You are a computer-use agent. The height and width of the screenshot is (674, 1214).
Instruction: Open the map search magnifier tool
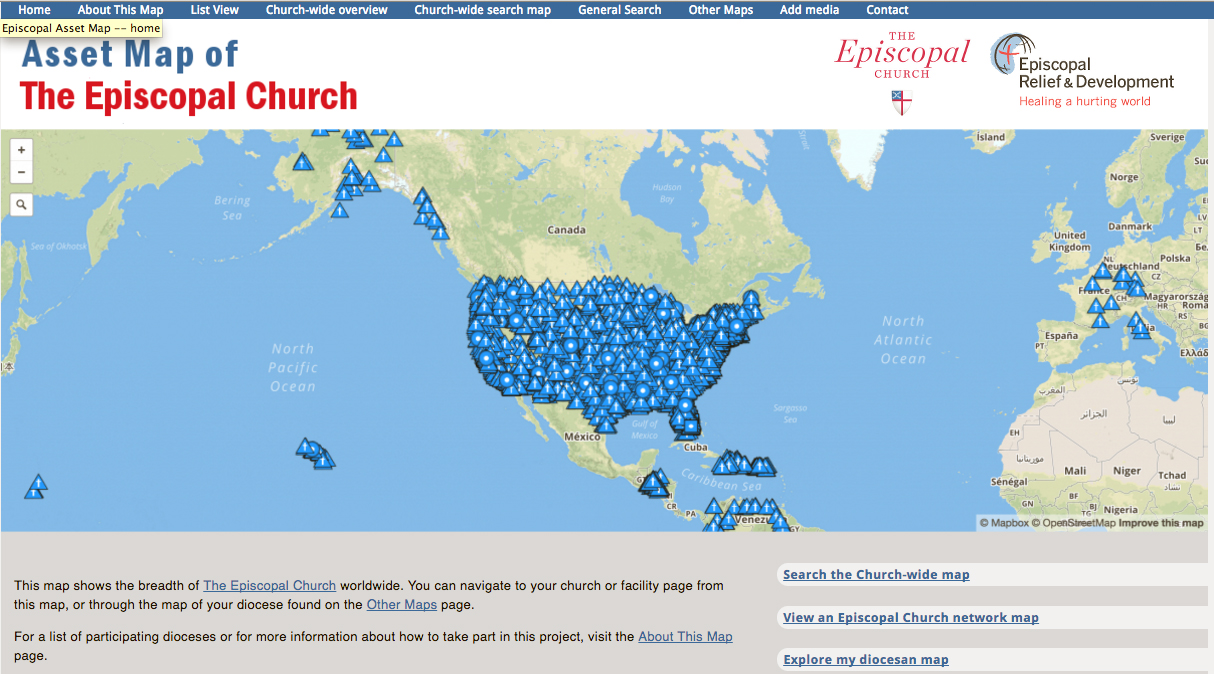(22, 205)
